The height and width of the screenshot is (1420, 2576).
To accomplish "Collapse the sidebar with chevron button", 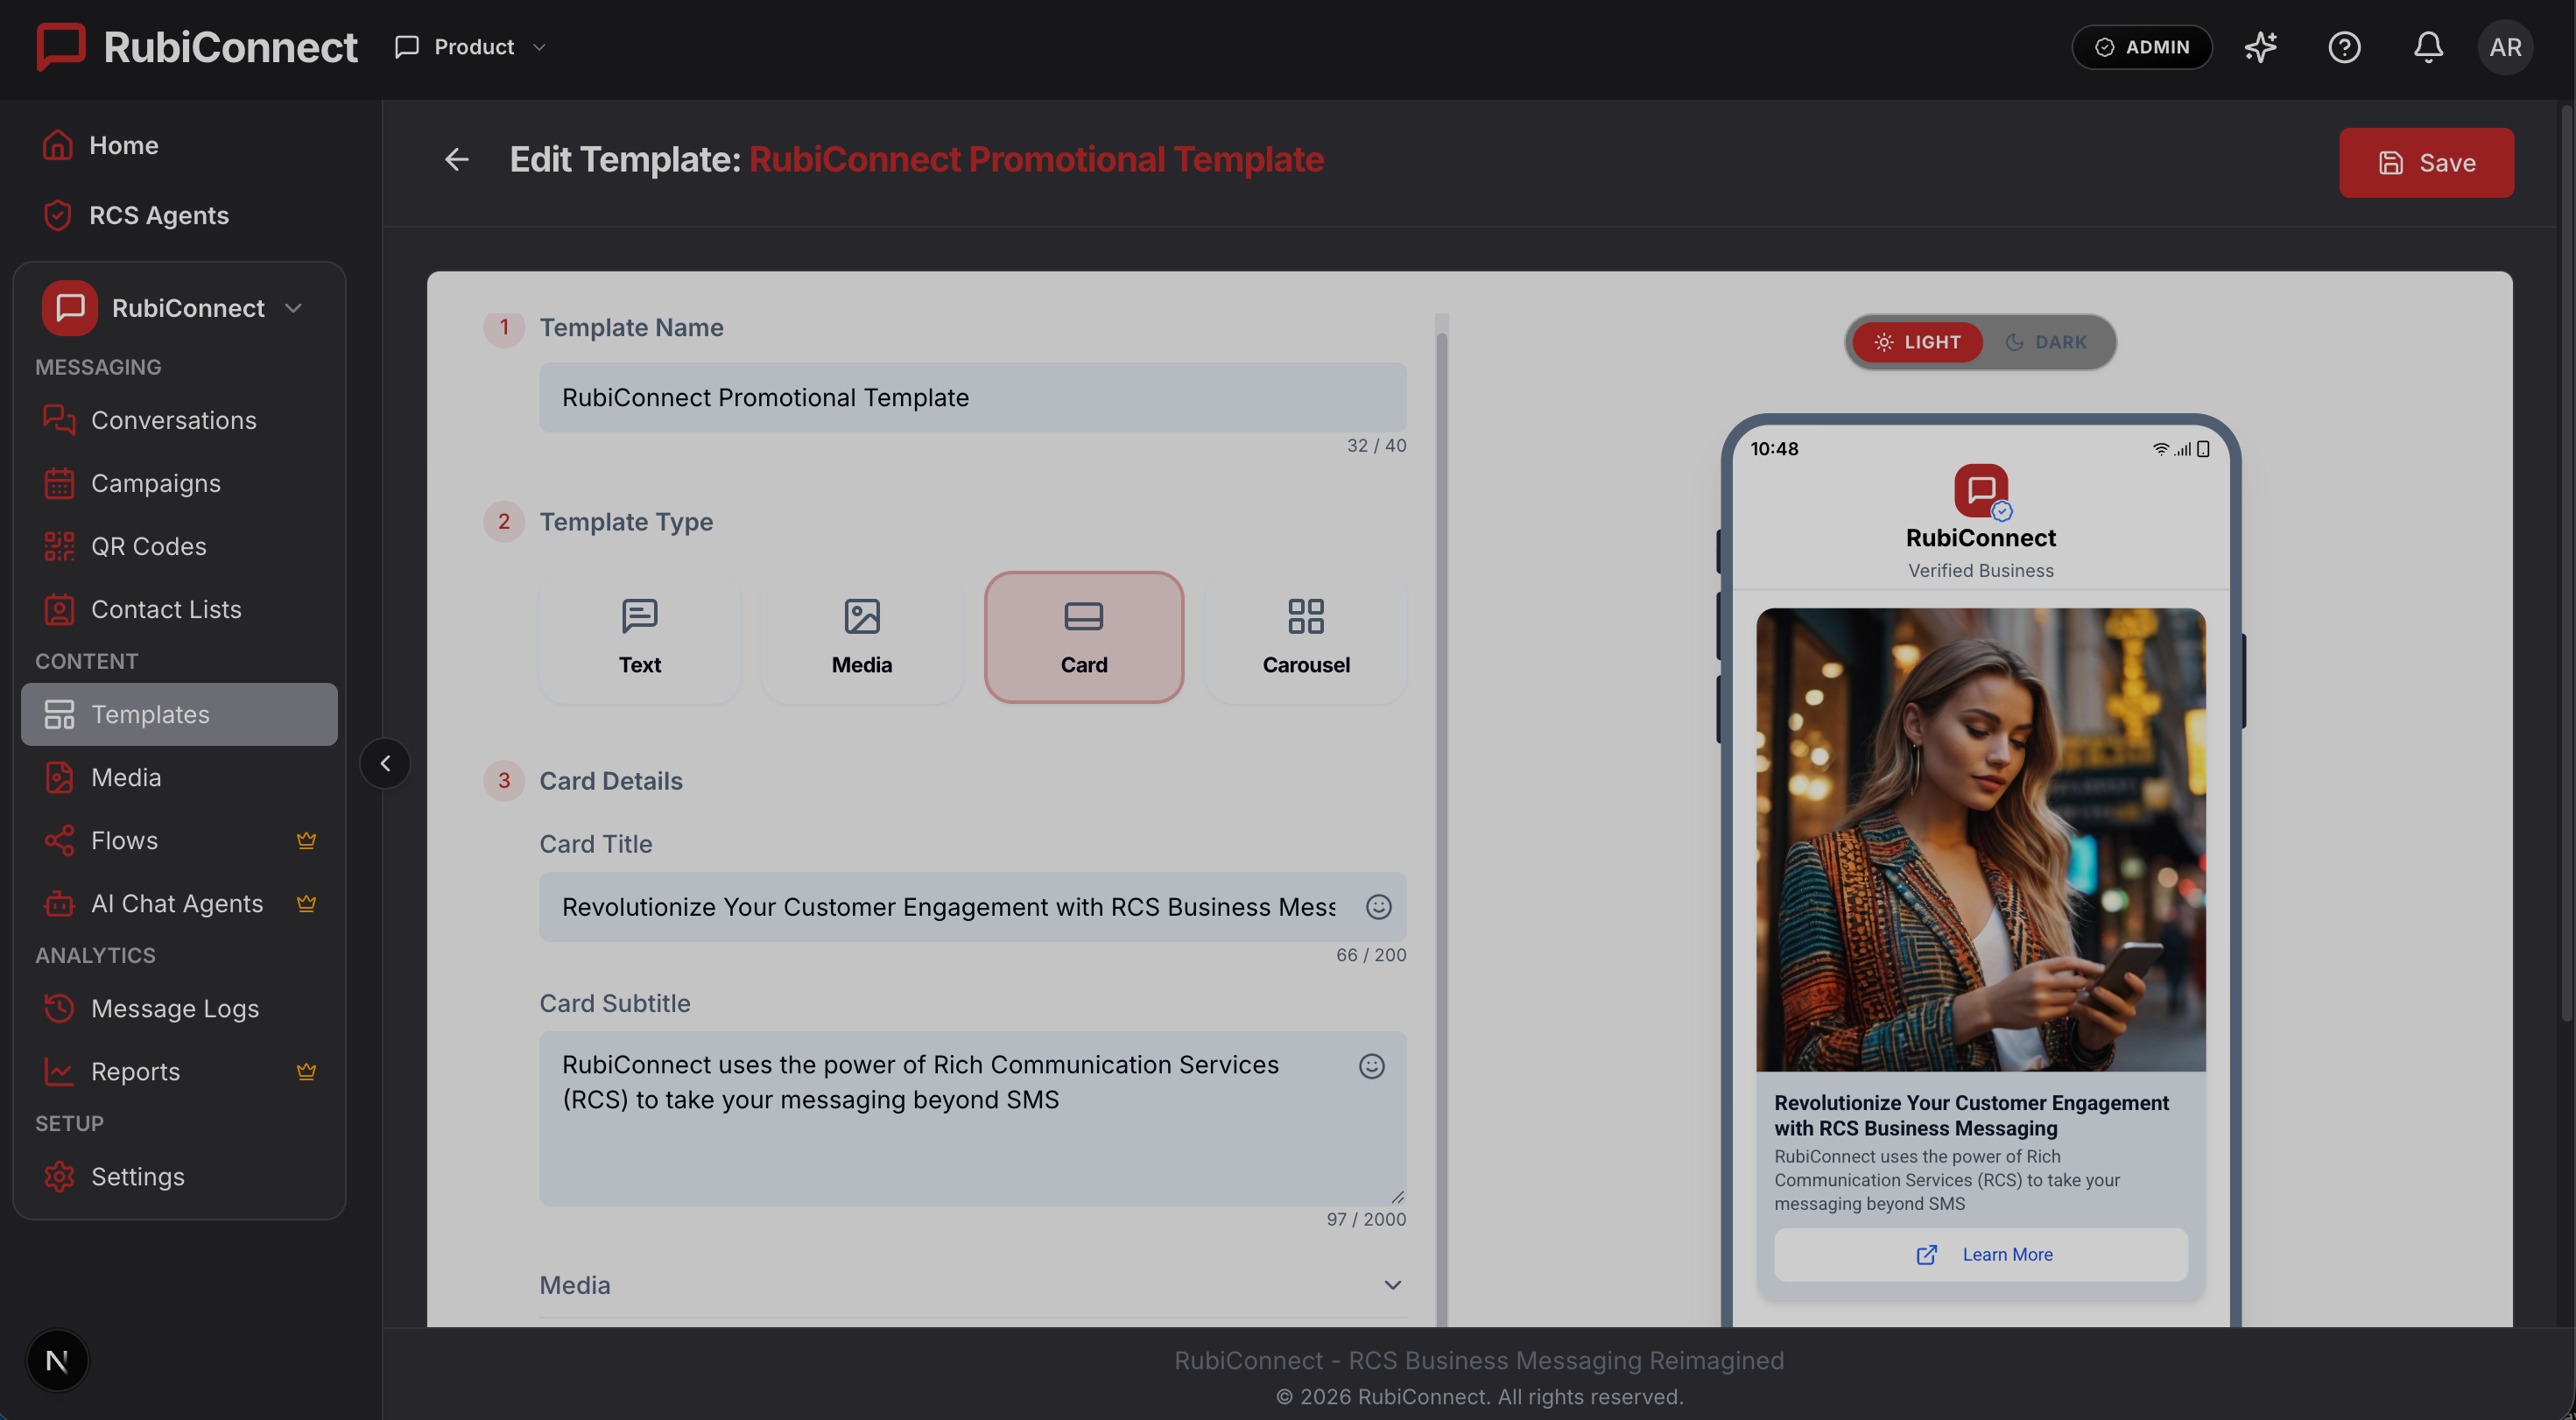I will [x=385, y=763].
